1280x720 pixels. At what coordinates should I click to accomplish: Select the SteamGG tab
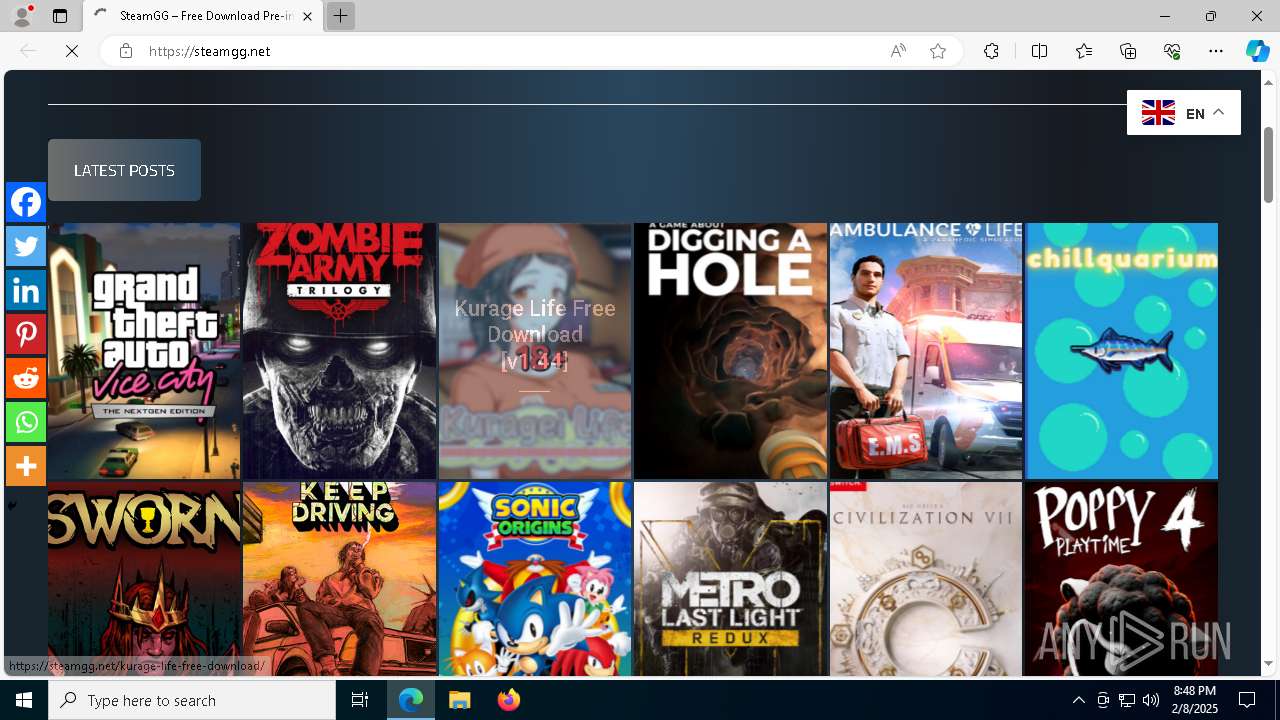click(203, 16)
